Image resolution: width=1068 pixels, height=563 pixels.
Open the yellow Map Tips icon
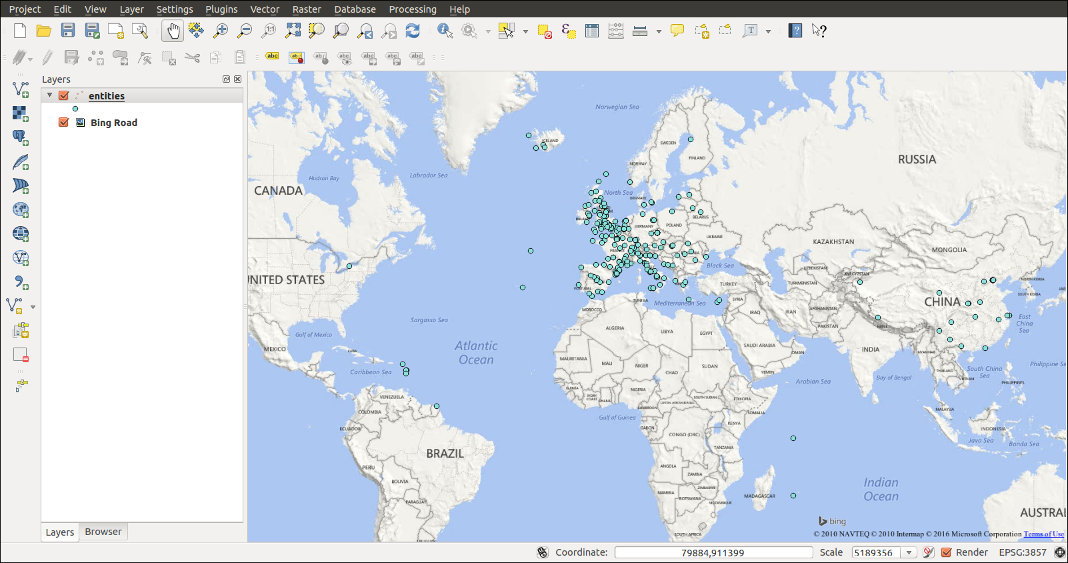coord(677,31)
